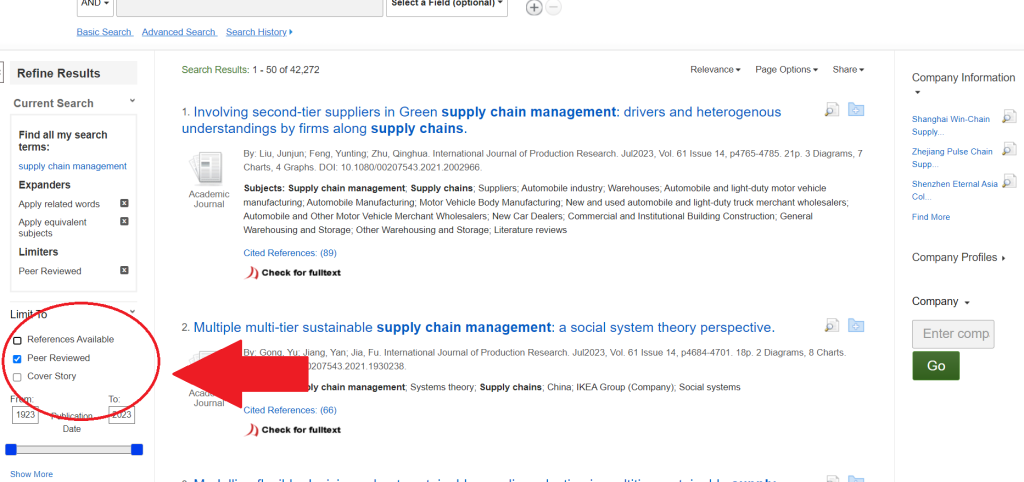Viewport: 1024px width, 482px height.
Task: Click Check for fulltext under result 2
Action: point(293,430)
